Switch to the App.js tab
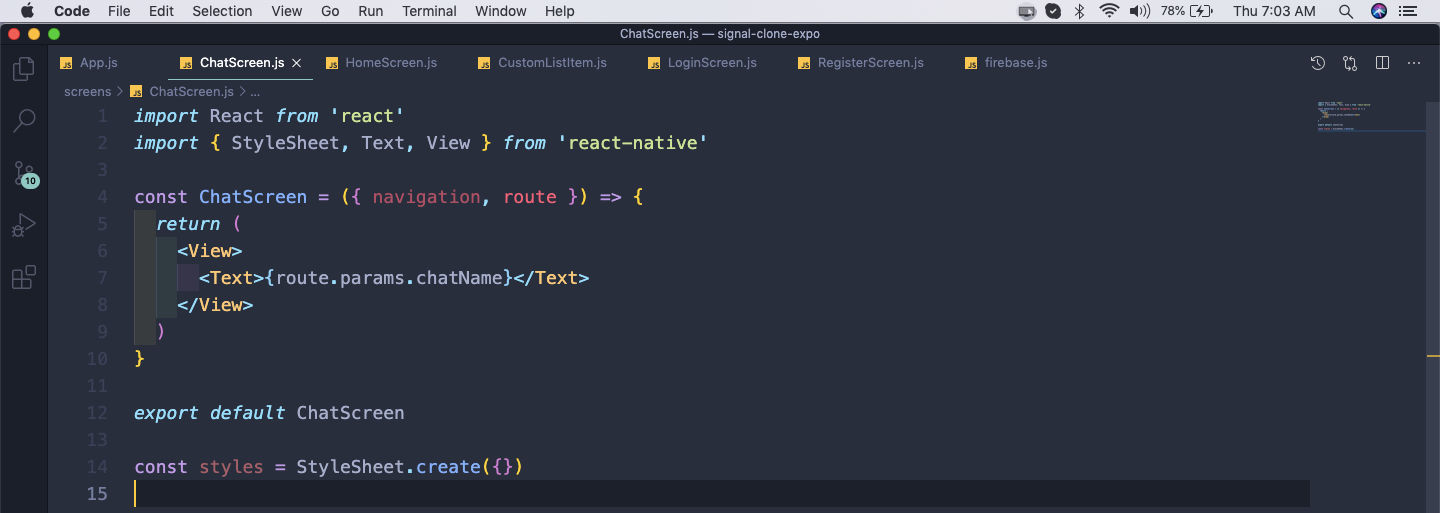Image resolution: width=1440 pixels, height=513 pixels. 89,63
